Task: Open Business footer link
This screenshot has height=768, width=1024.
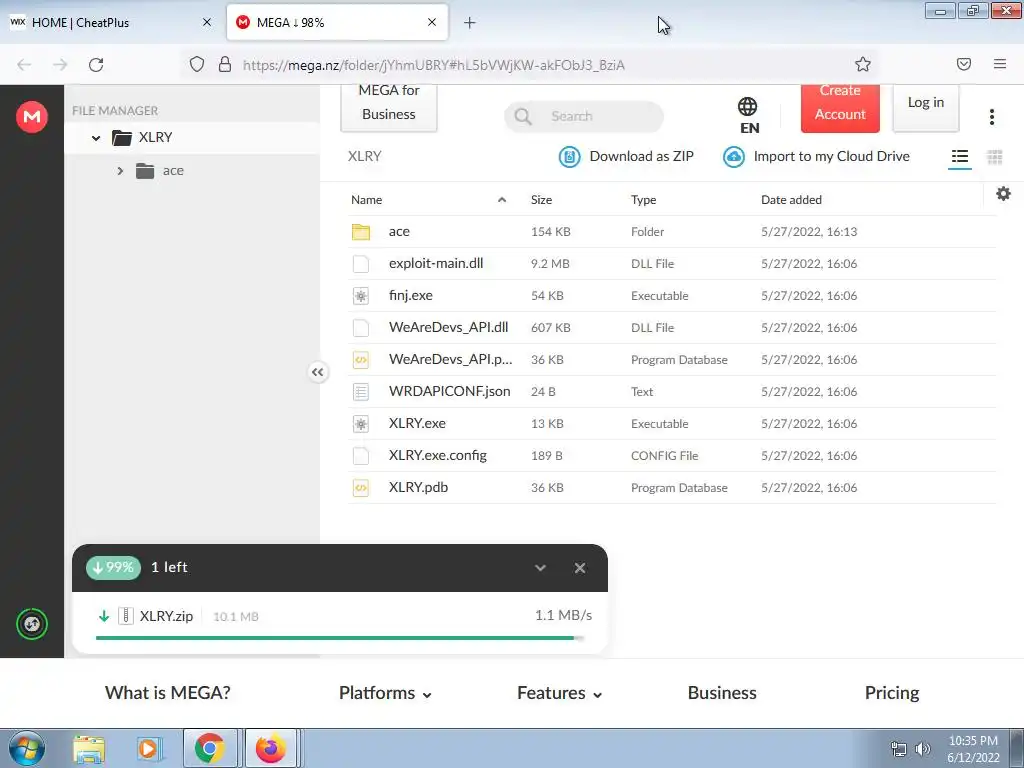Action: 722,693
